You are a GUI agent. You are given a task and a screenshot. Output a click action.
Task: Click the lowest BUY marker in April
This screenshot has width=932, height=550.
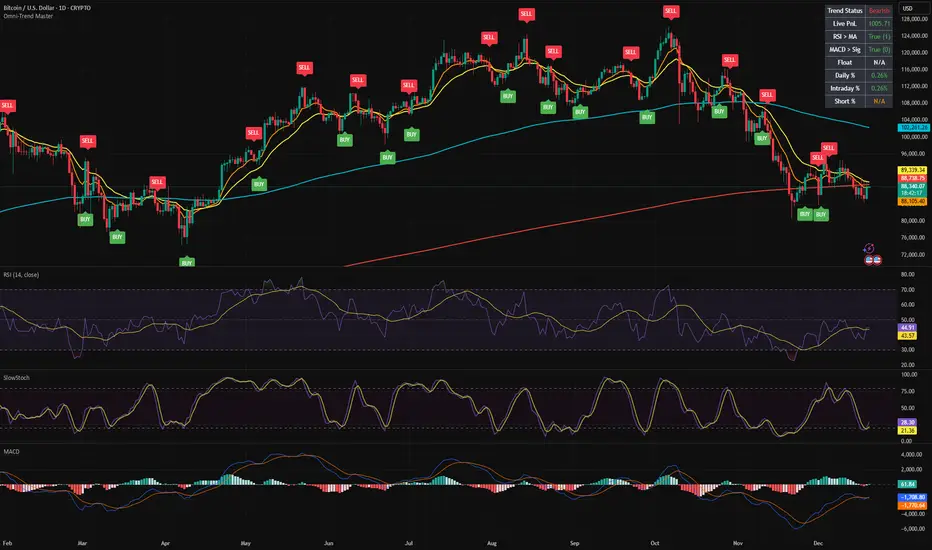[x=187, y=262]
